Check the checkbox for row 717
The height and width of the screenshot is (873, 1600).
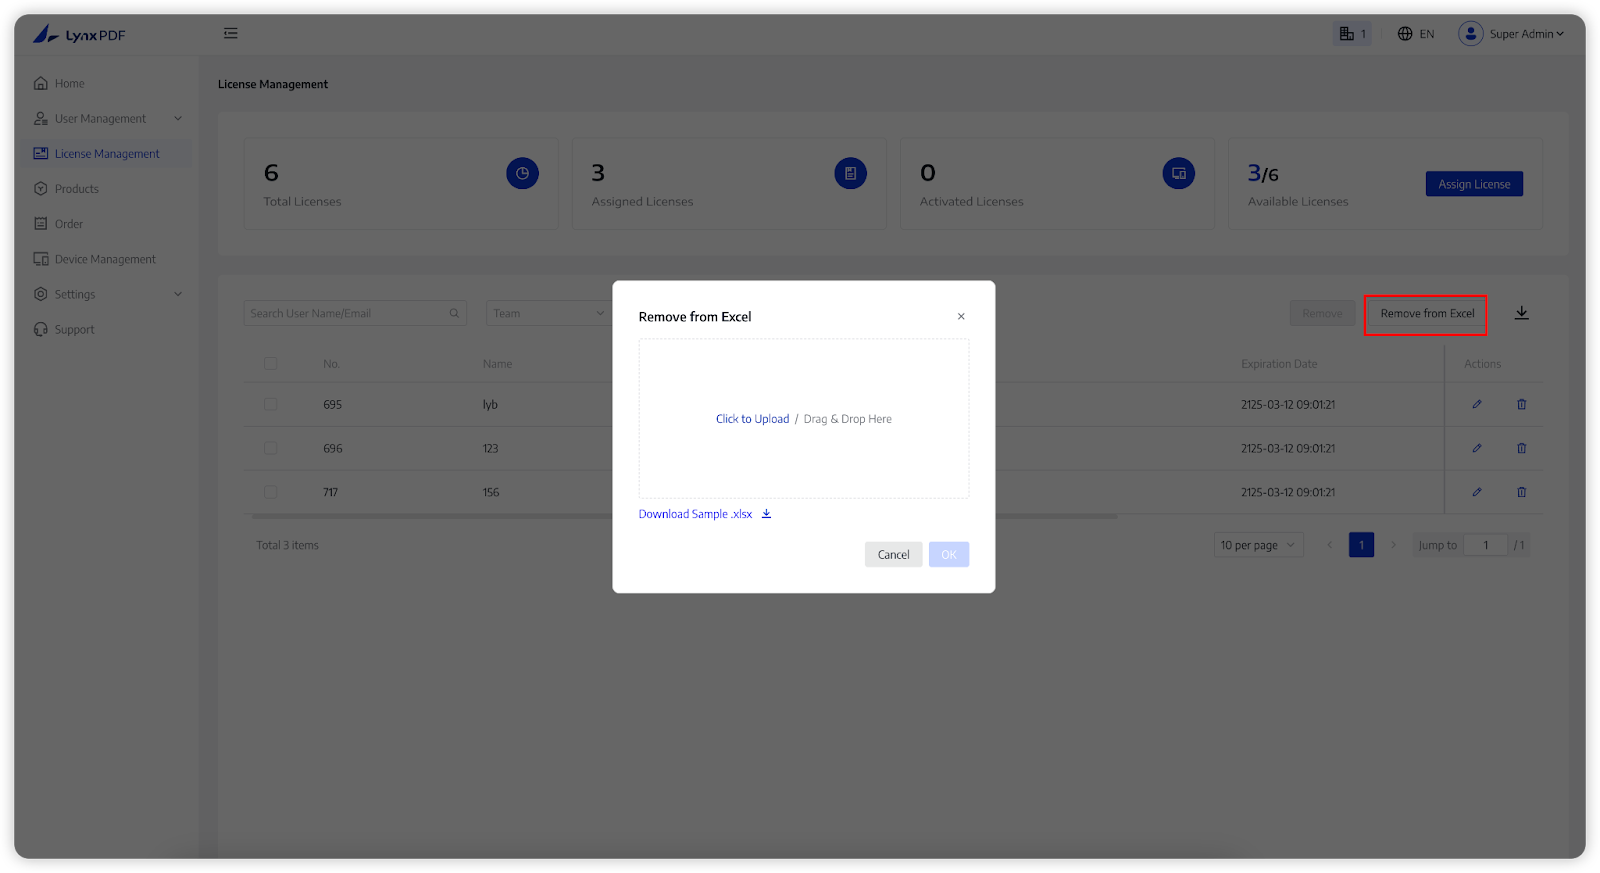point(271,492)
